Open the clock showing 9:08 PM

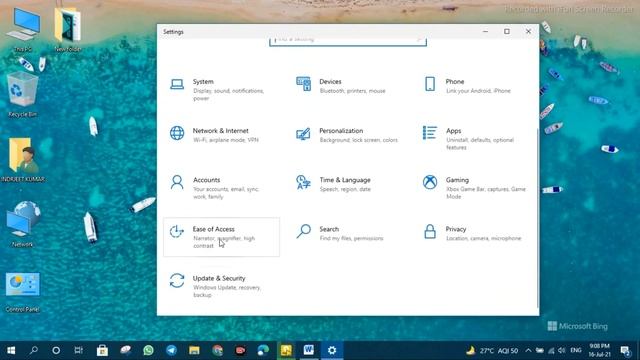pyautogui.click(x=599, y=350)
